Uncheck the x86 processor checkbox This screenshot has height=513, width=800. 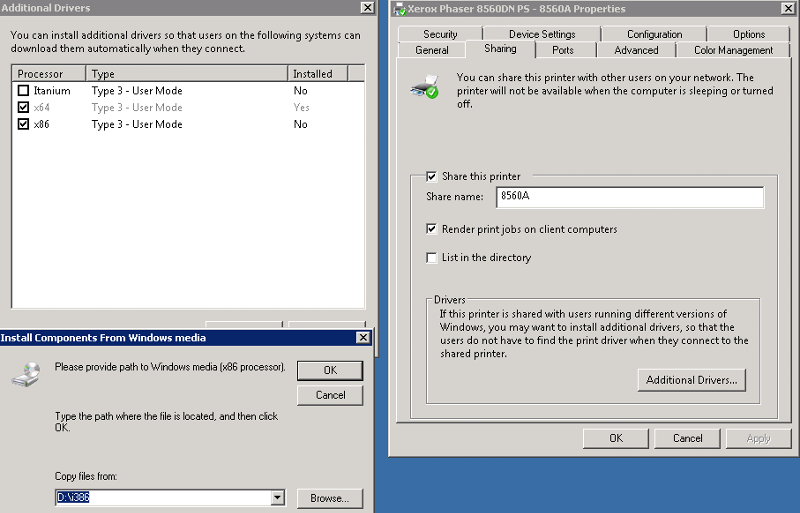[x=23, y=124]
